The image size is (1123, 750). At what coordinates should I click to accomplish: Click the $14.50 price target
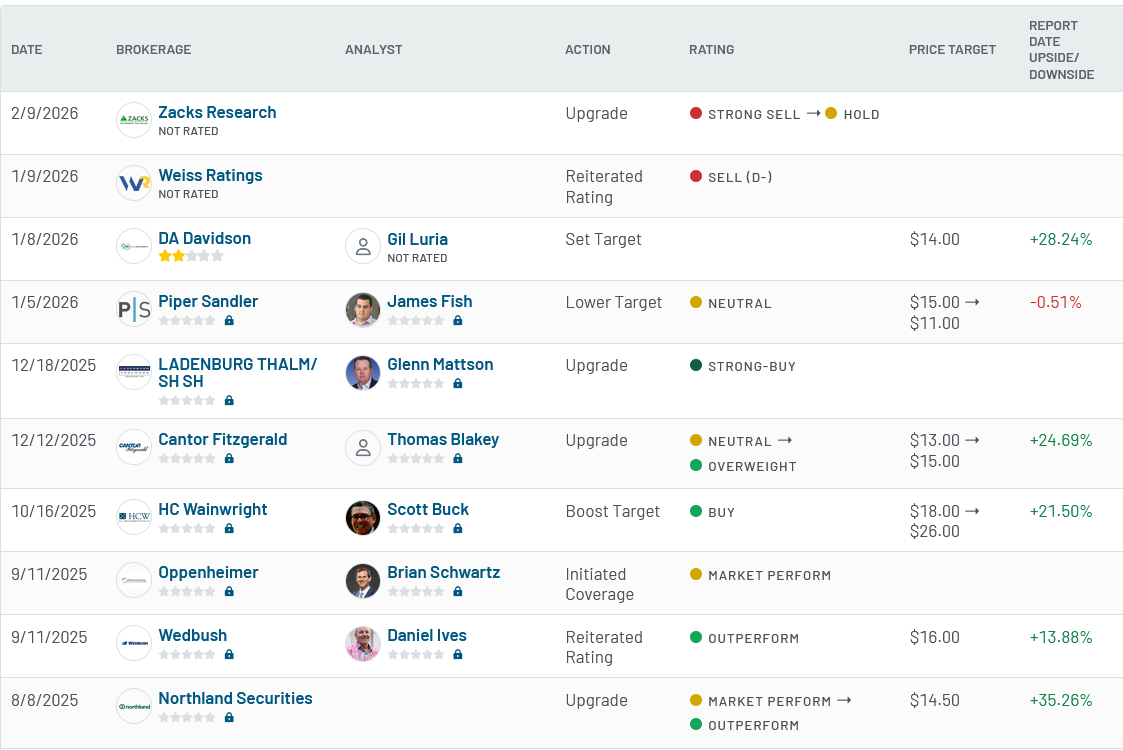pos(935,701)
